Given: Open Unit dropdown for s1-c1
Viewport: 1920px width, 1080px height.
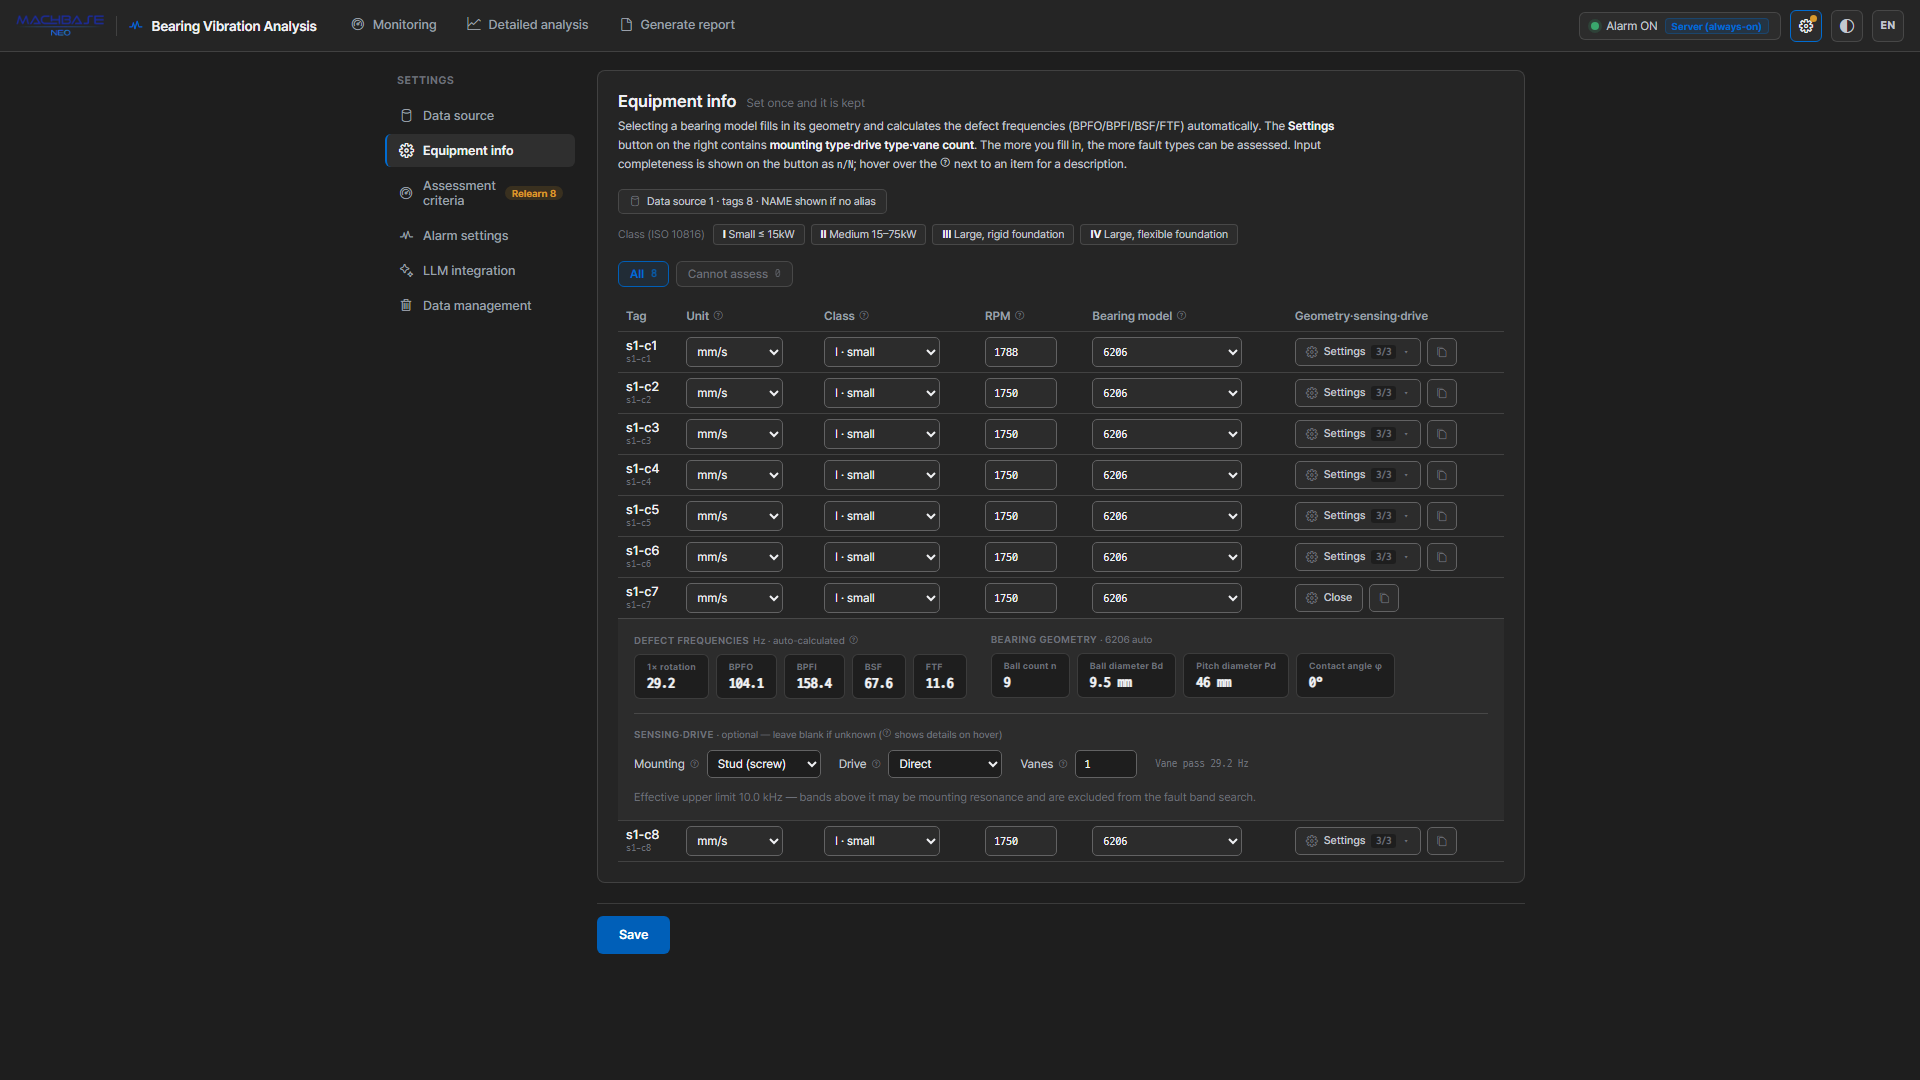Looking at the screenshot, I should tap(734, 352).
